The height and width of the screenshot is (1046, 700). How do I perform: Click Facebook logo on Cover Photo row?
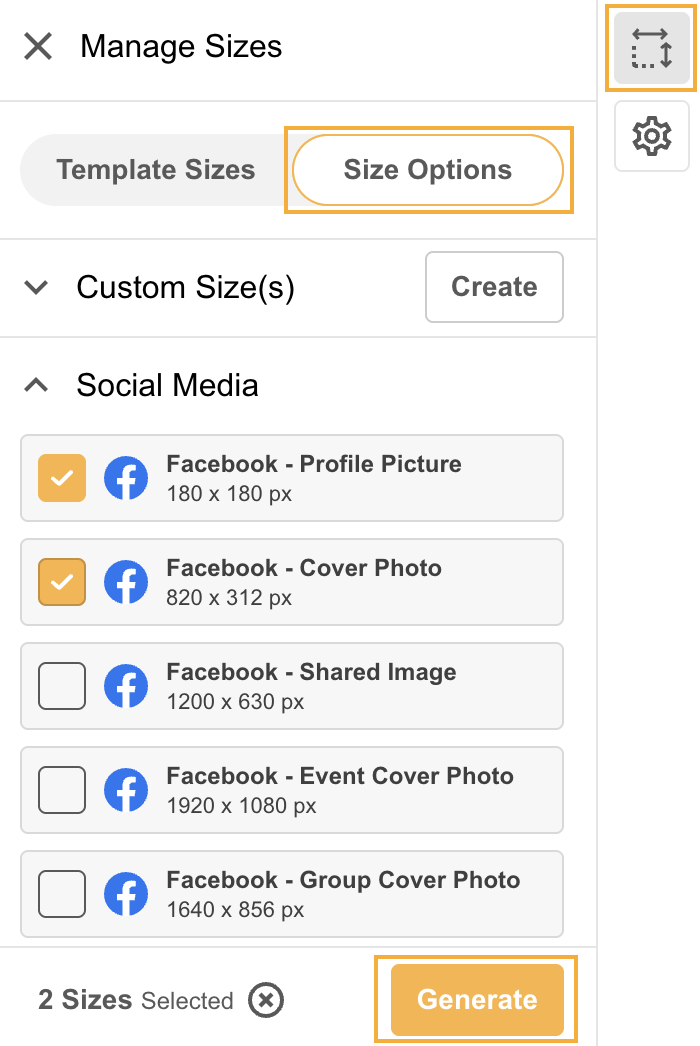(x=126, y=582)
